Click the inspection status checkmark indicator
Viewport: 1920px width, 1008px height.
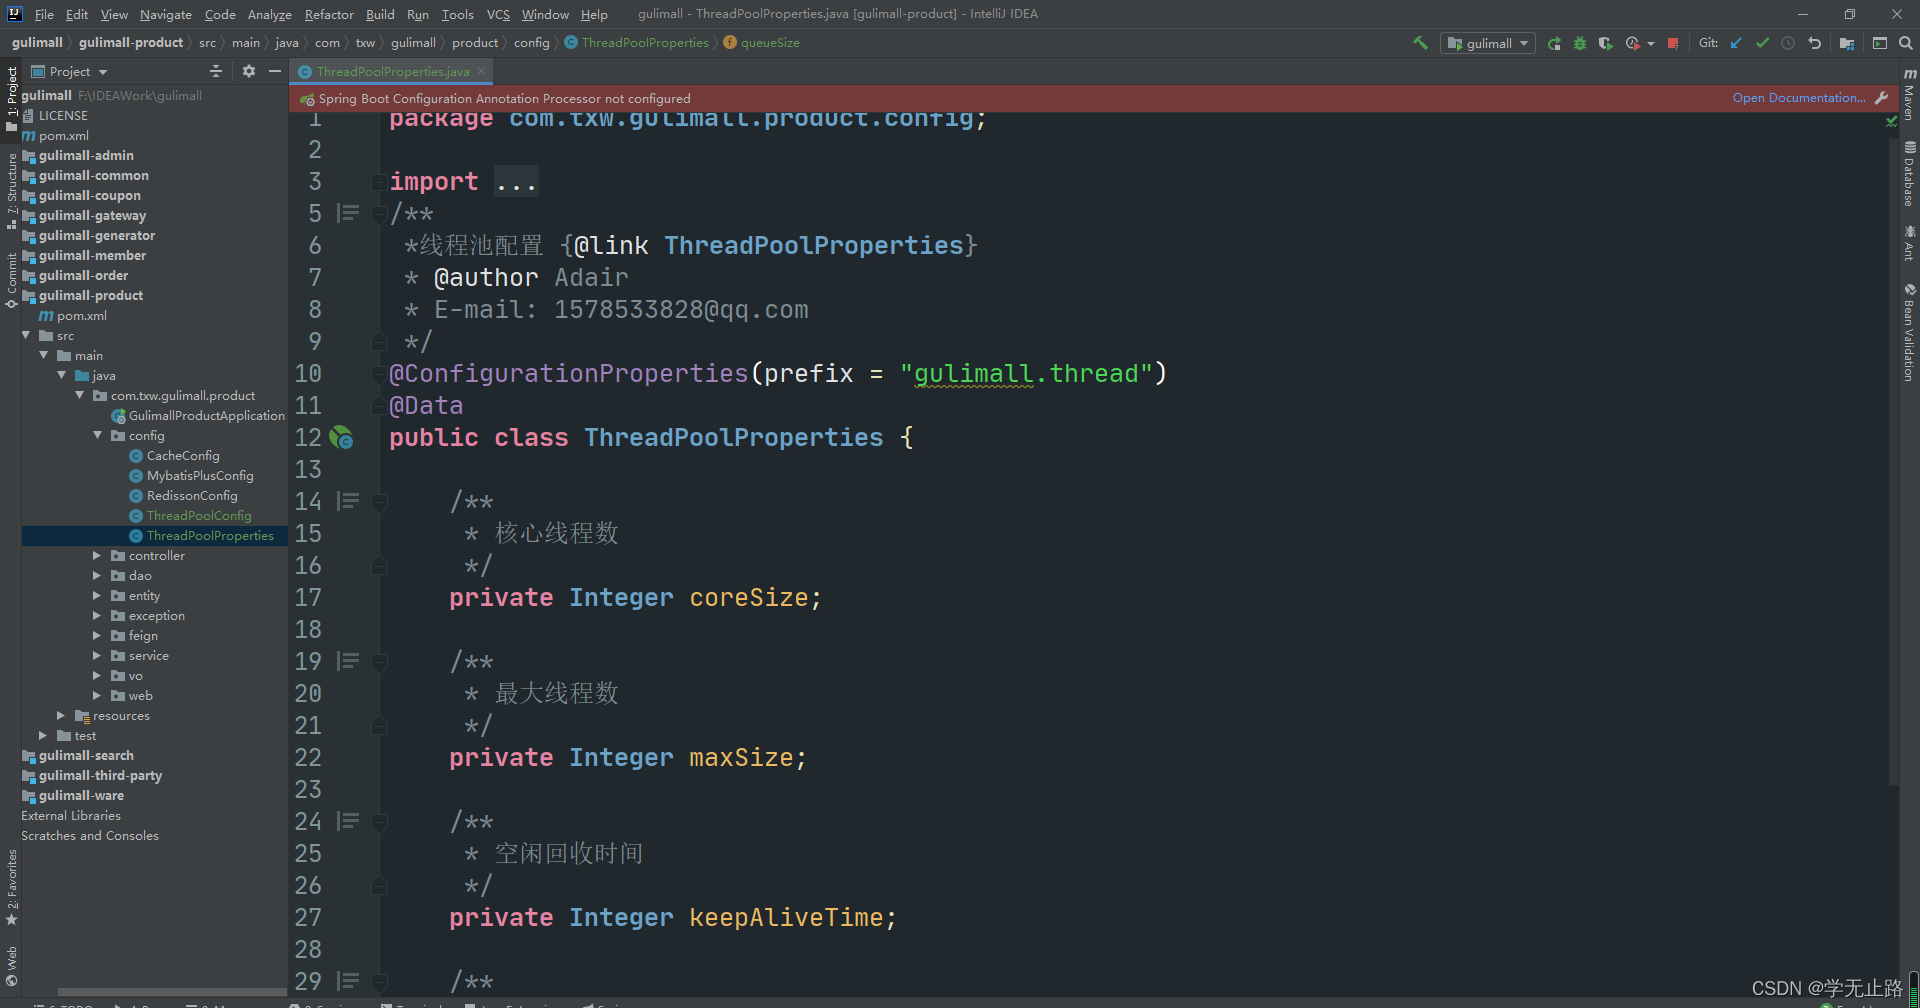(x=1892, y=121)
